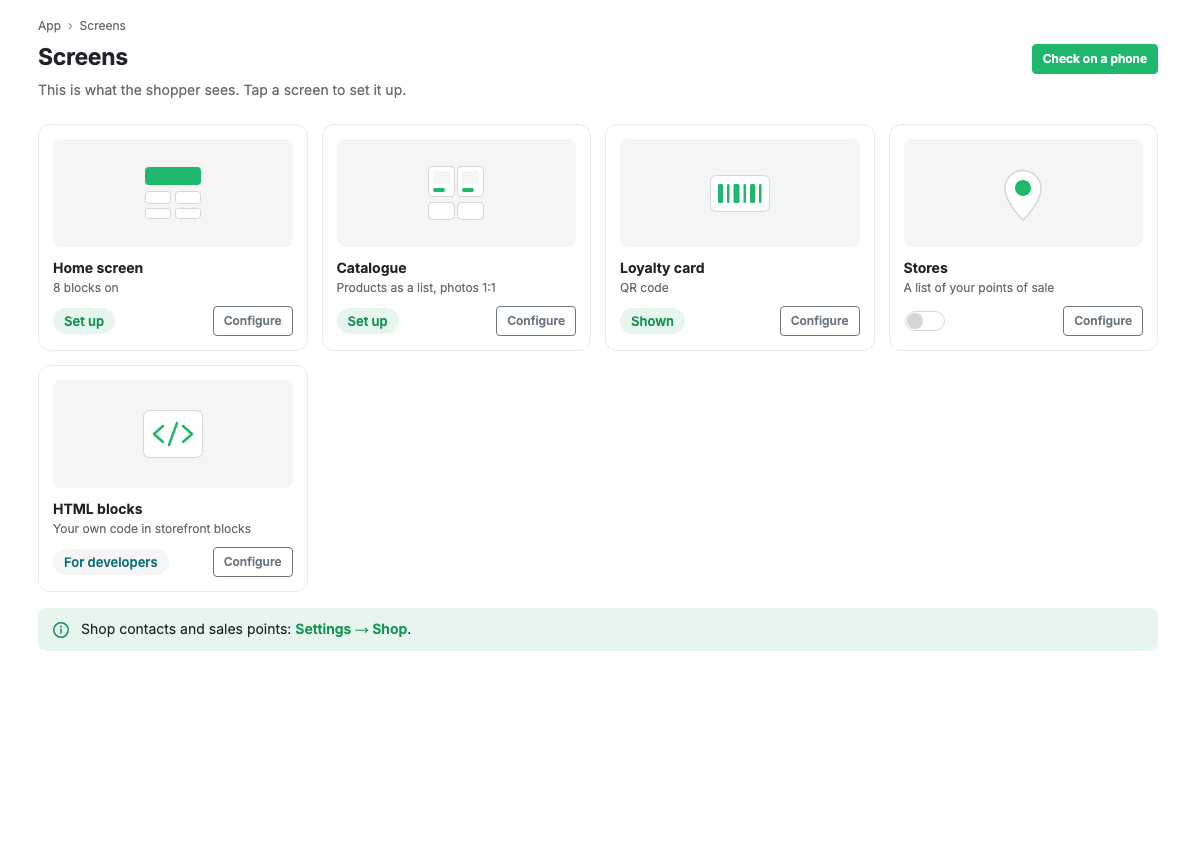This screenshot has height=848, width=1196.
Task: Click the HTML blocks code brackets icon
Action: click(172, 434)
